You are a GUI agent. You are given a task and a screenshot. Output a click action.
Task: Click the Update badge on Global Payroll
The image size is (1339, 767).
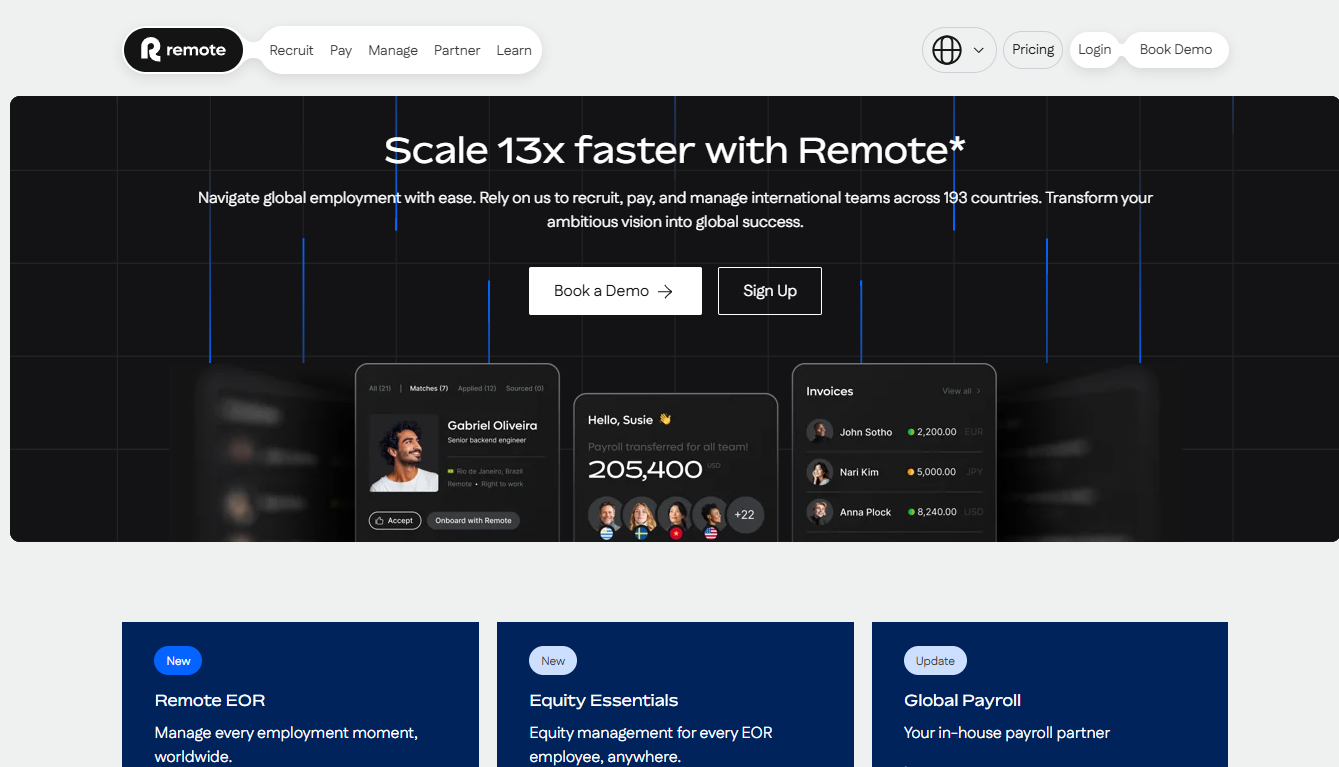pyautogui.click(x=935, y=661)
